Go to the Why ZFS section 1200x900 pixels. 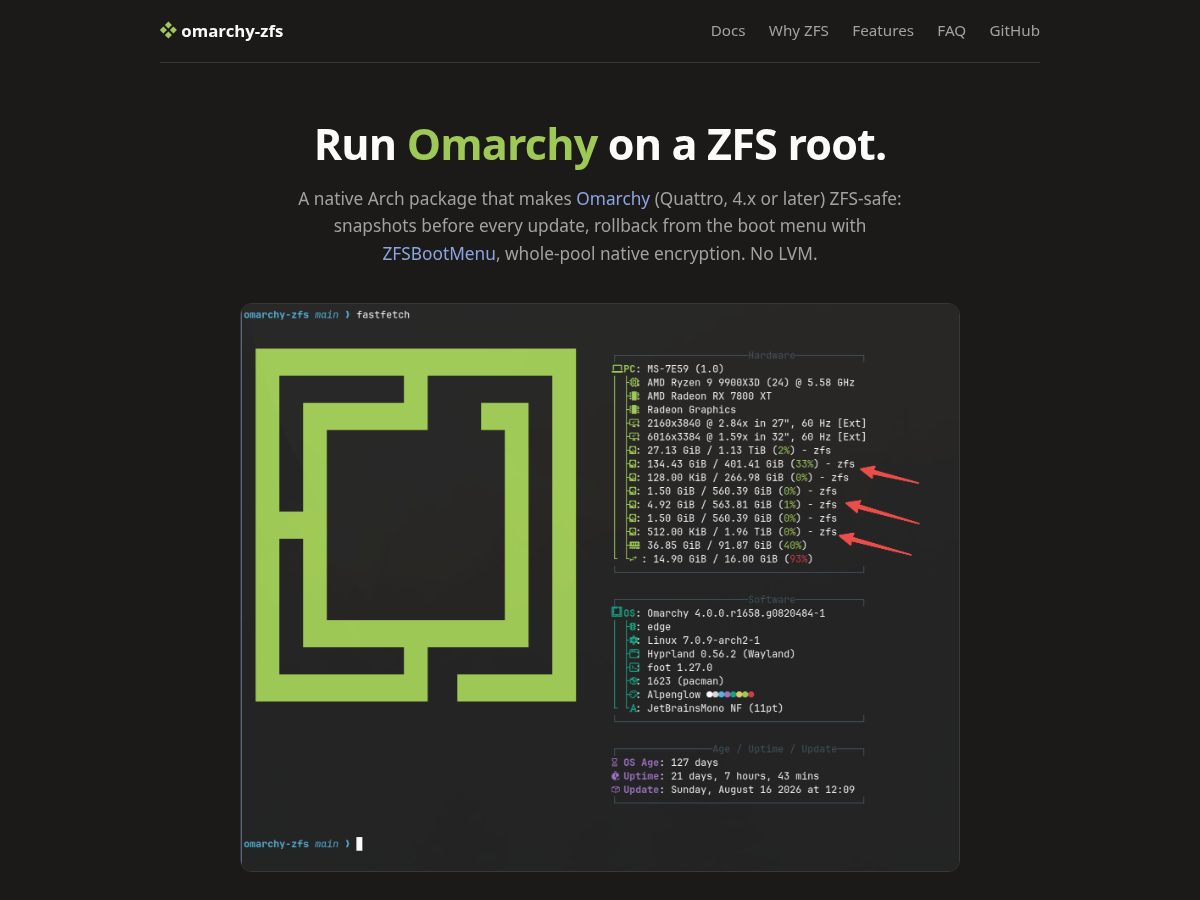pyautogui.click(x=799, y=31)
